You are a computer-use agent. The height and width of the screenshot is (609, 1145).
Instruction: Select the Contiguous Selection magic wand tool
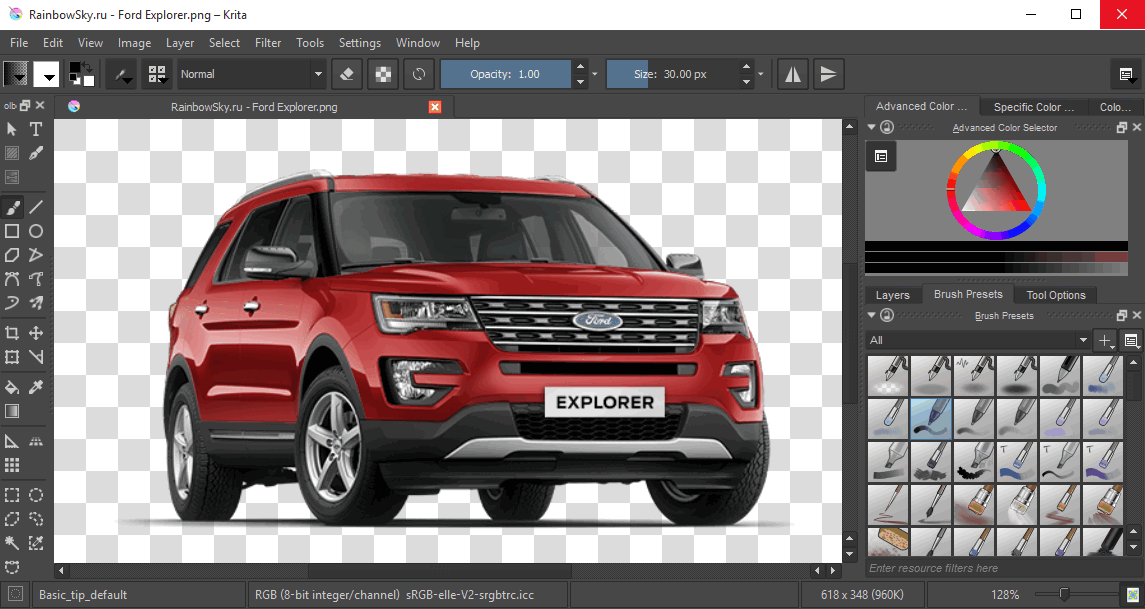12,543
